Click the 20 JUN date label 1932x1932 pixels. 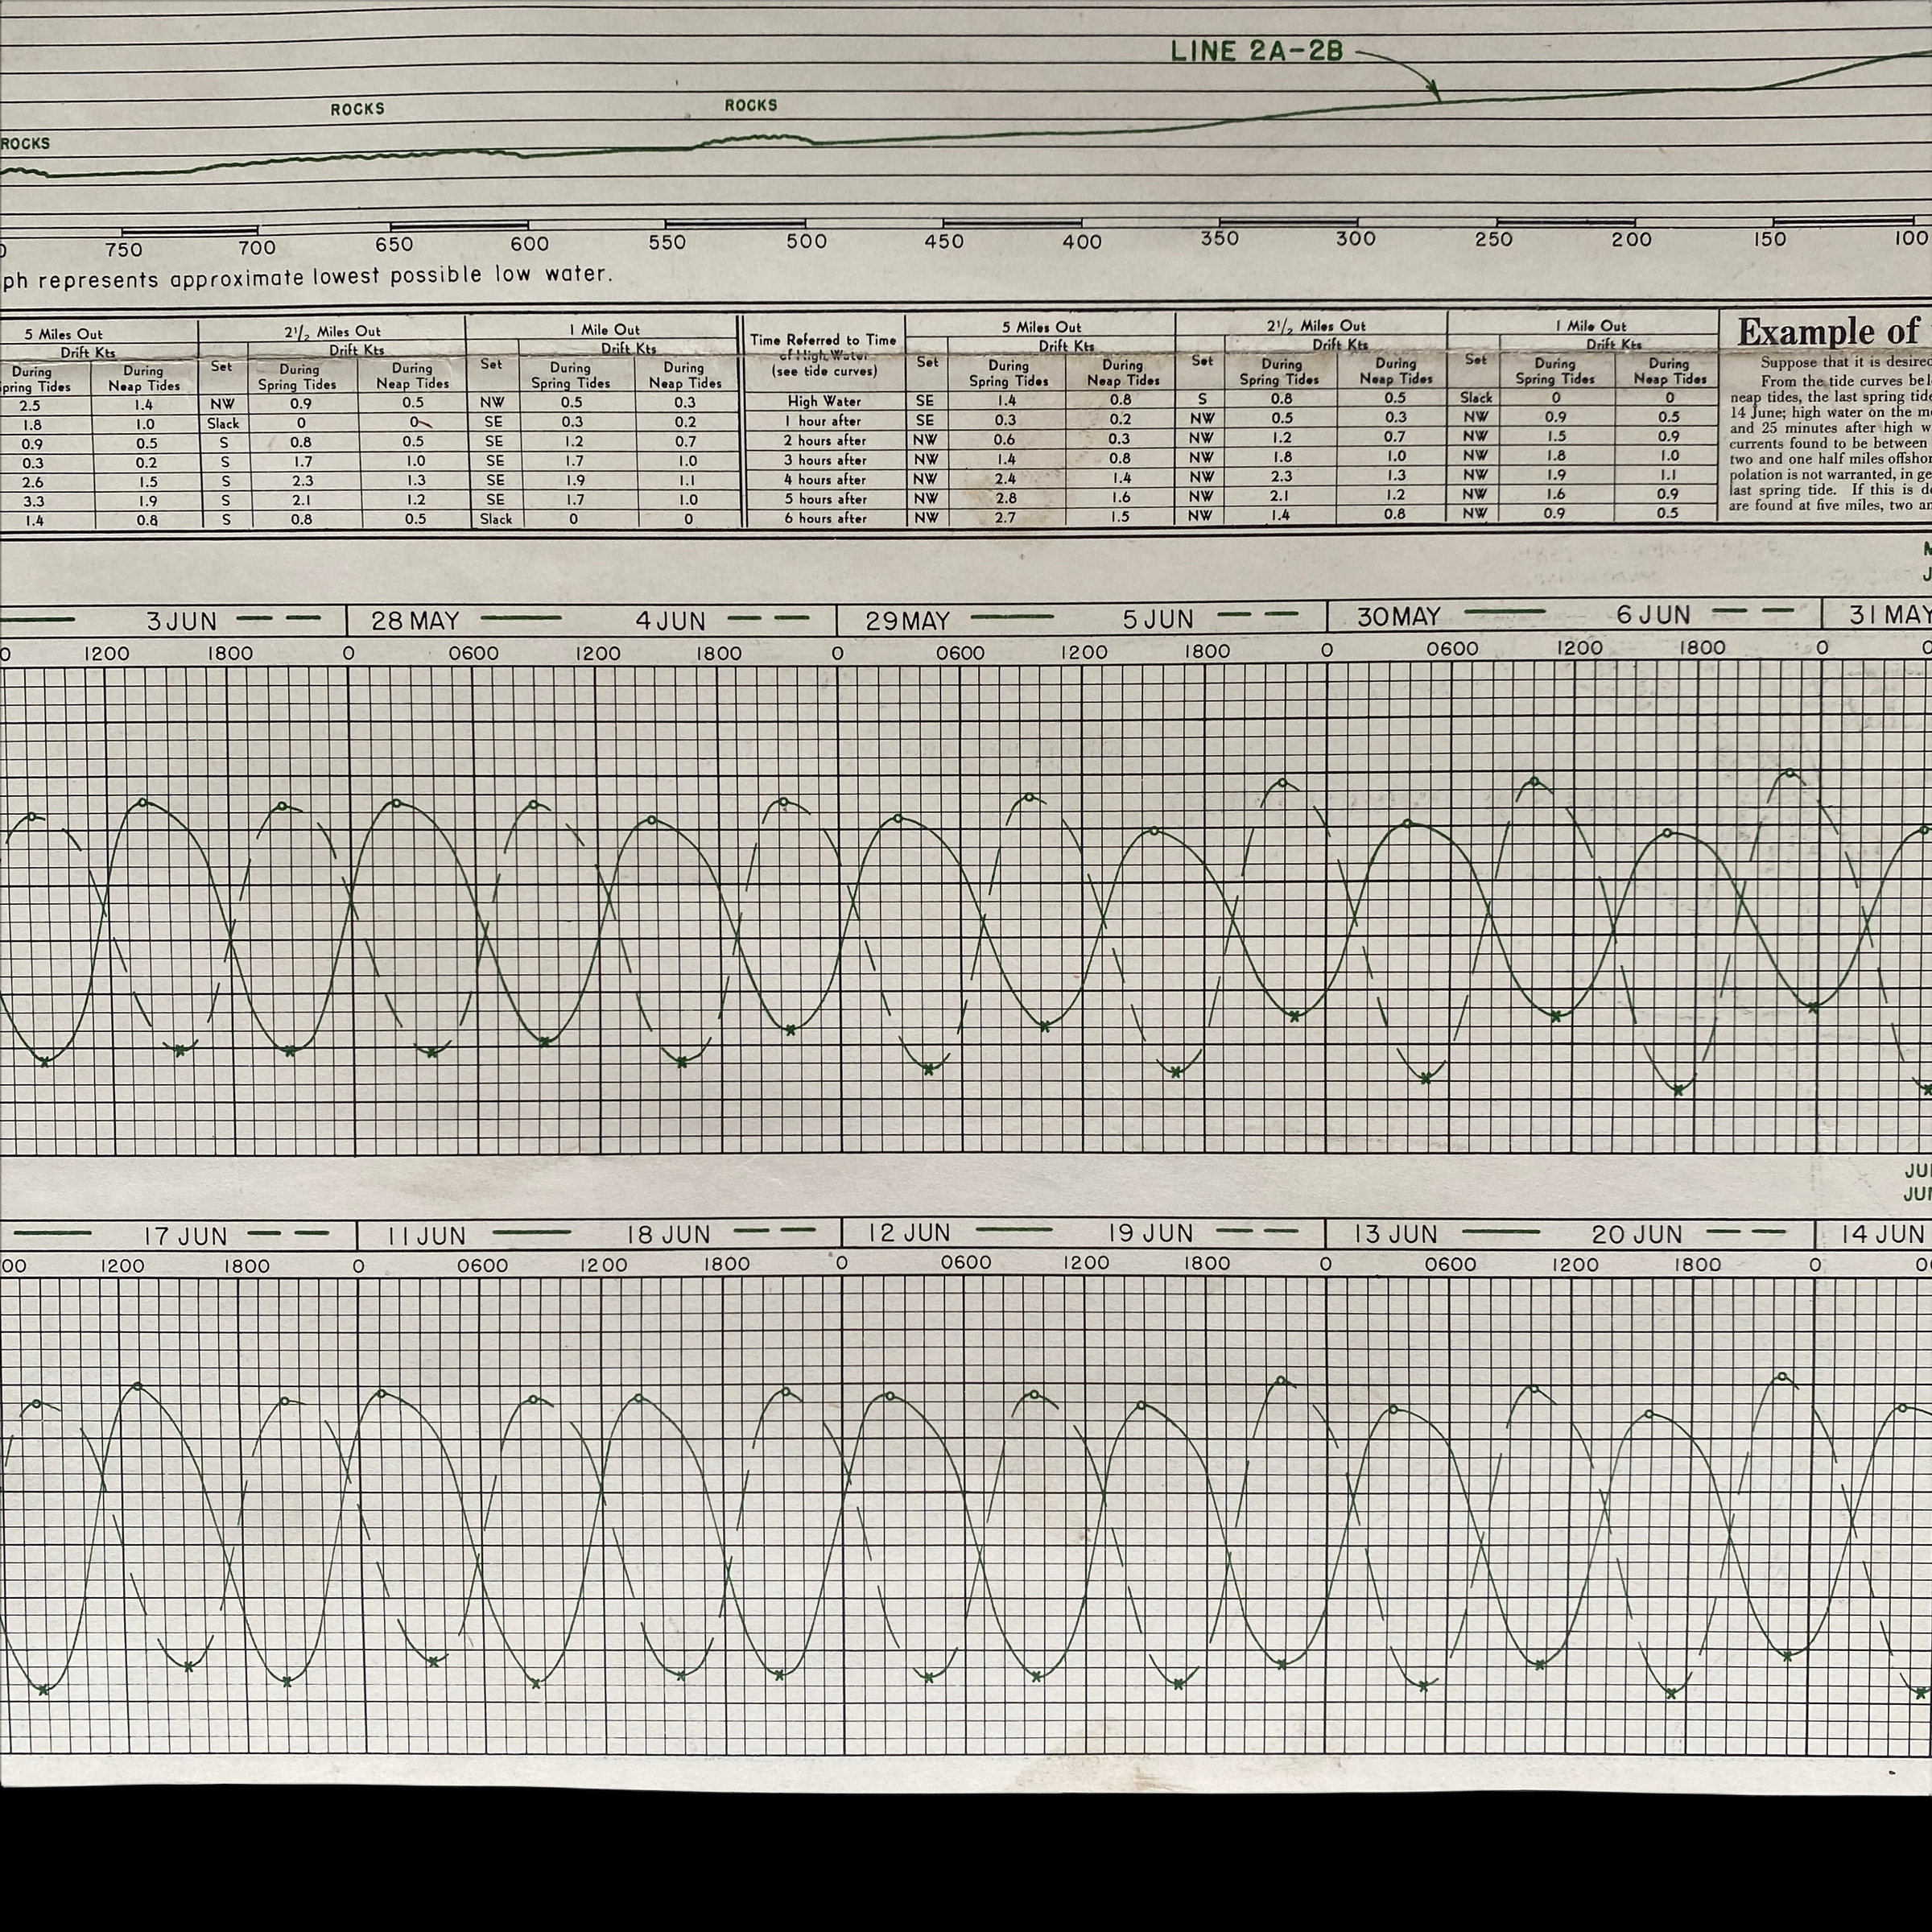point(1637,1235)
